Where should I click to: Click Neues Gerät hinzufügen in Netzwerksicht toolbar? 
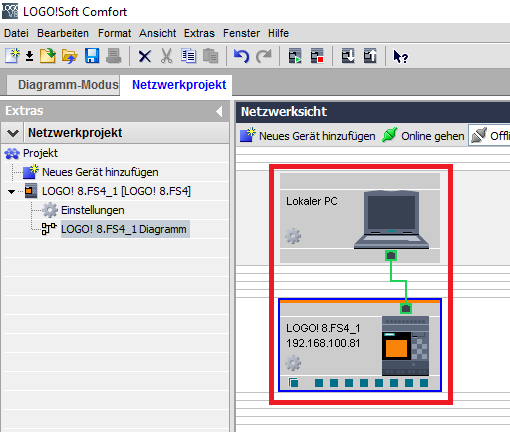[x=307, y=136]
